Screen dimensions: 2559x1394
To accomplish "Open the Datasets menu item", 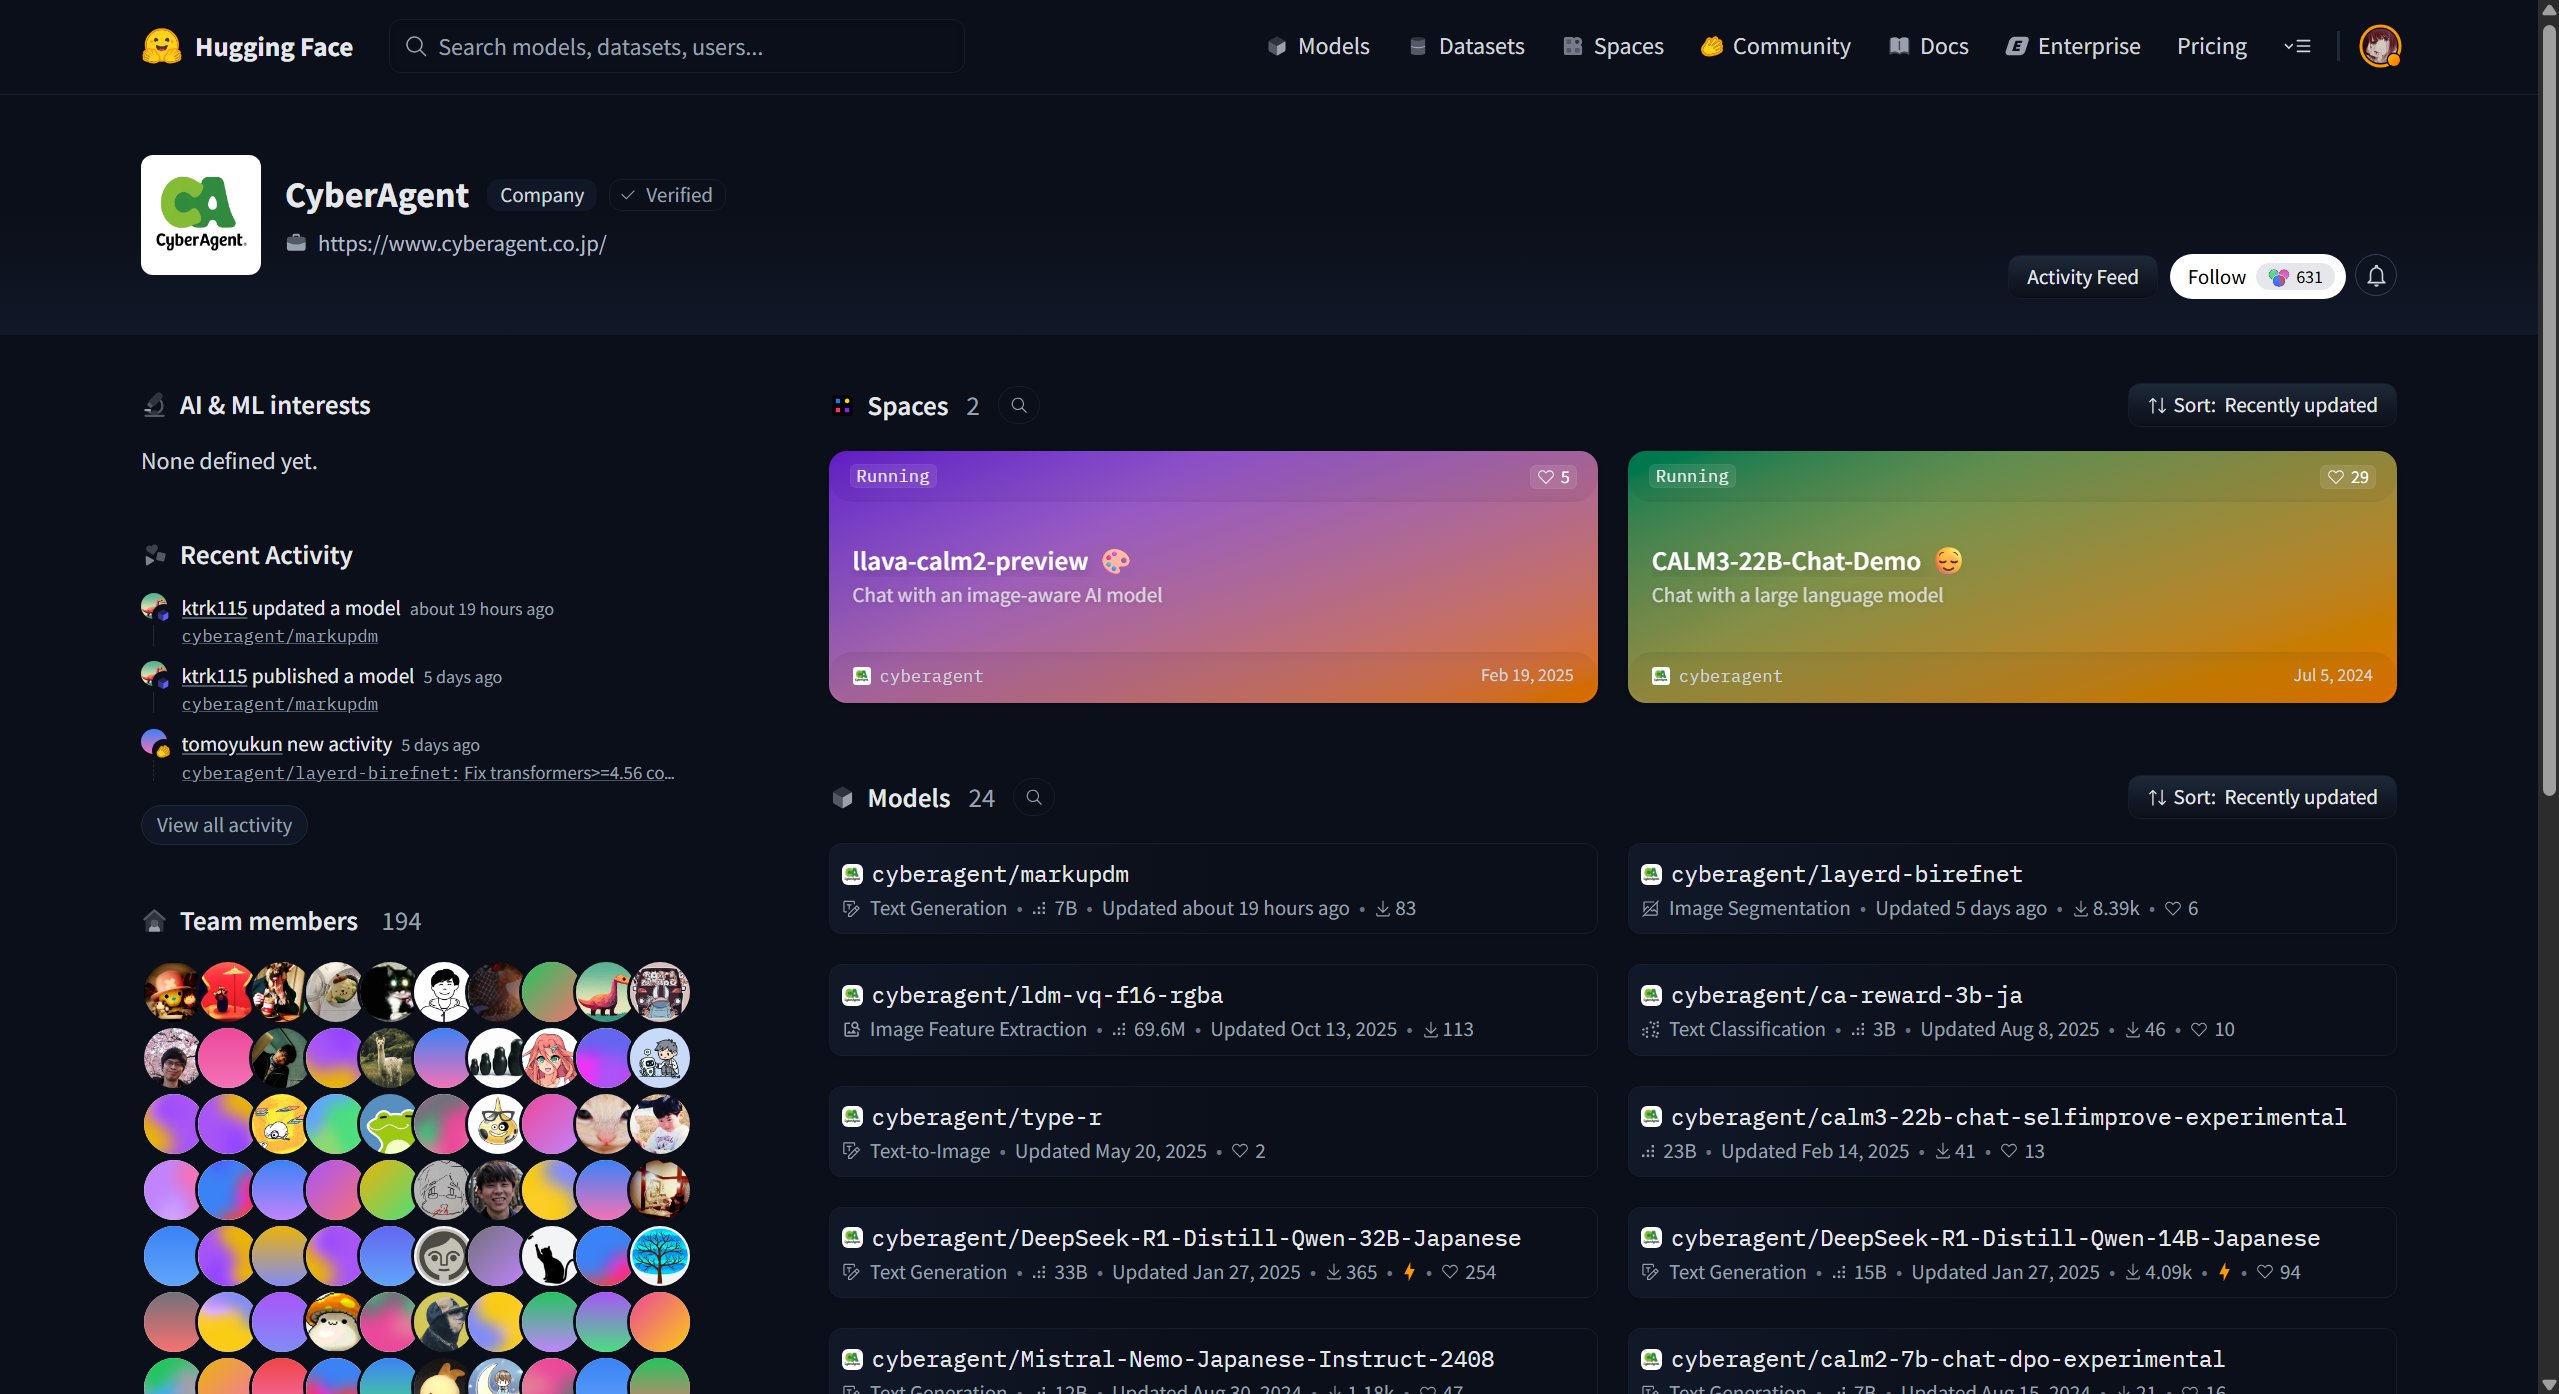I will [1467, 46].
